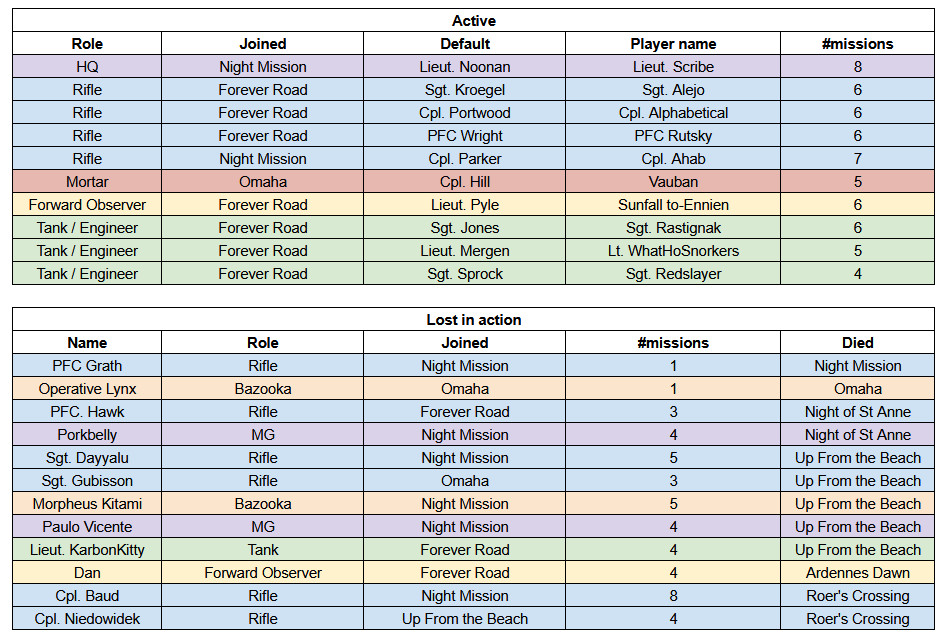Click the Cpl. Niedowidek cell
This screenshot has width=944, height=642.
pos(87,619)
